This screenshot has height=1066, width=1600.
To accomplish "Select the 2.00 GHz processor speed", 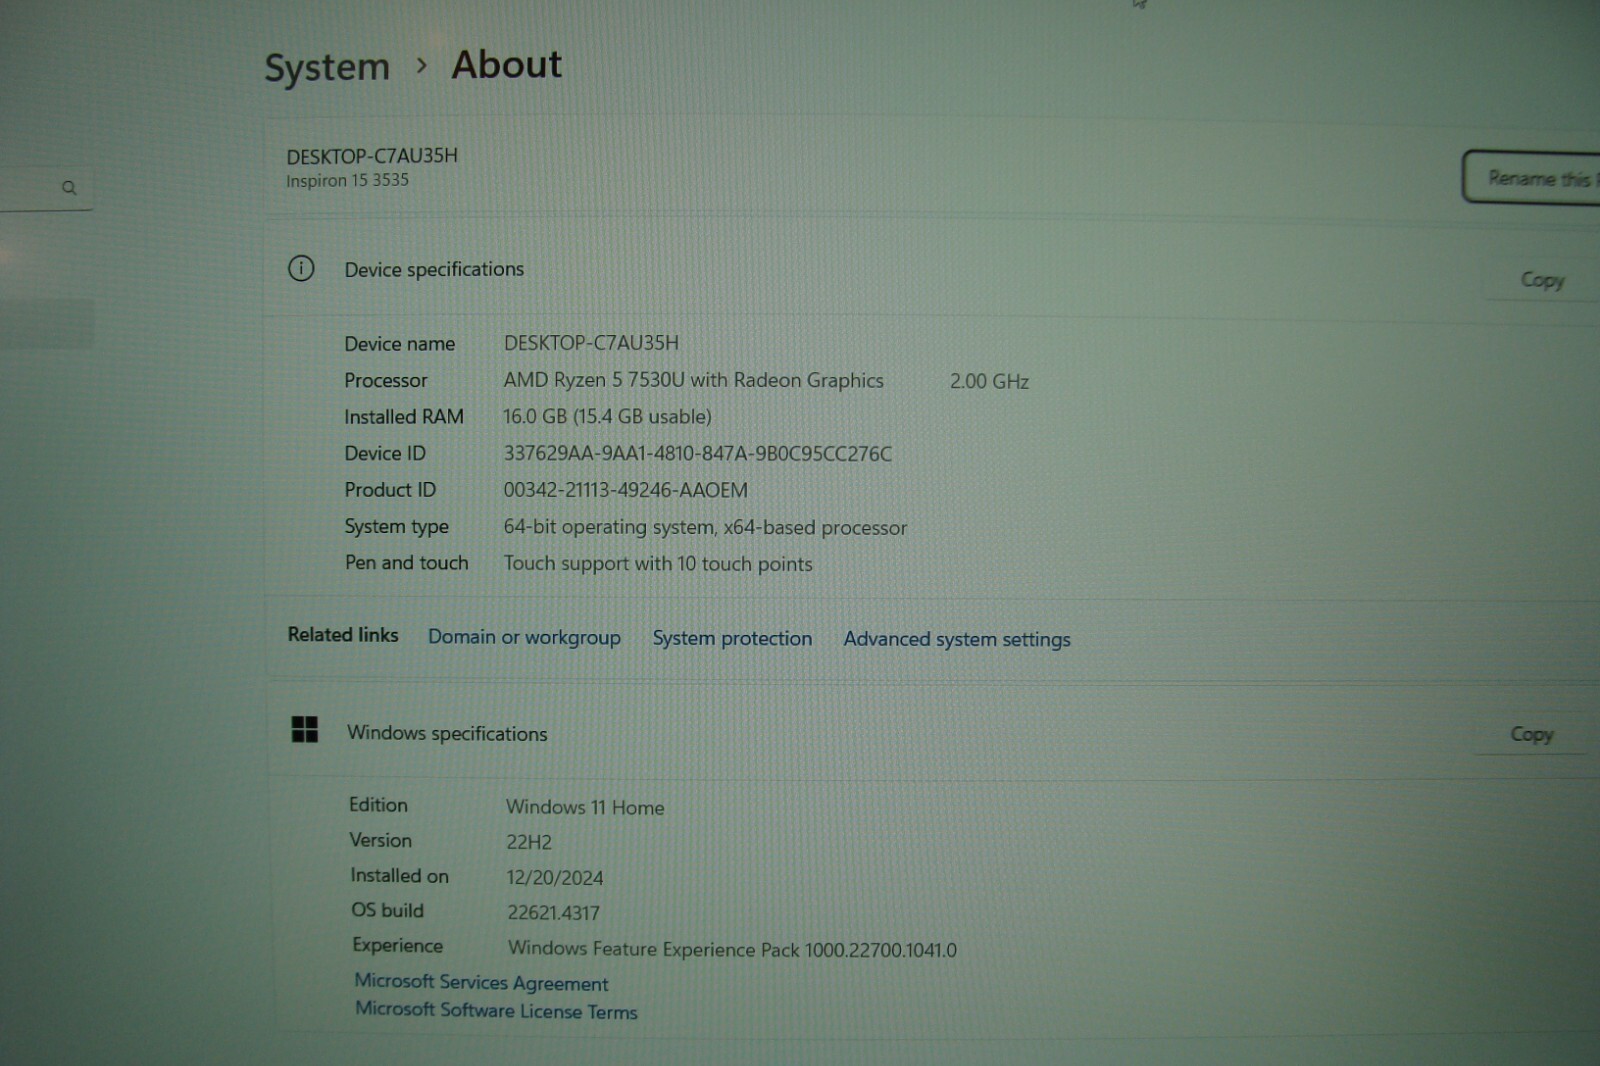I will coord(989,381).
